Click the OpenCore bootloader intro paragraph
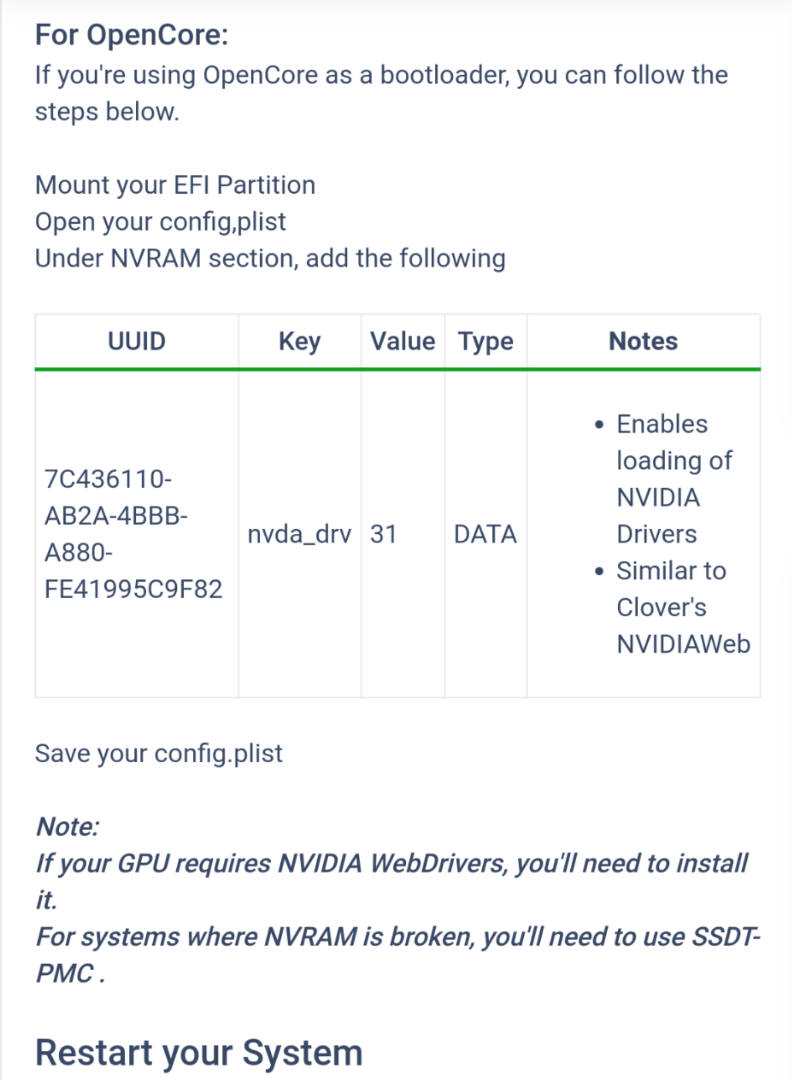This screenshot has height=1080, width=792. 380,92
